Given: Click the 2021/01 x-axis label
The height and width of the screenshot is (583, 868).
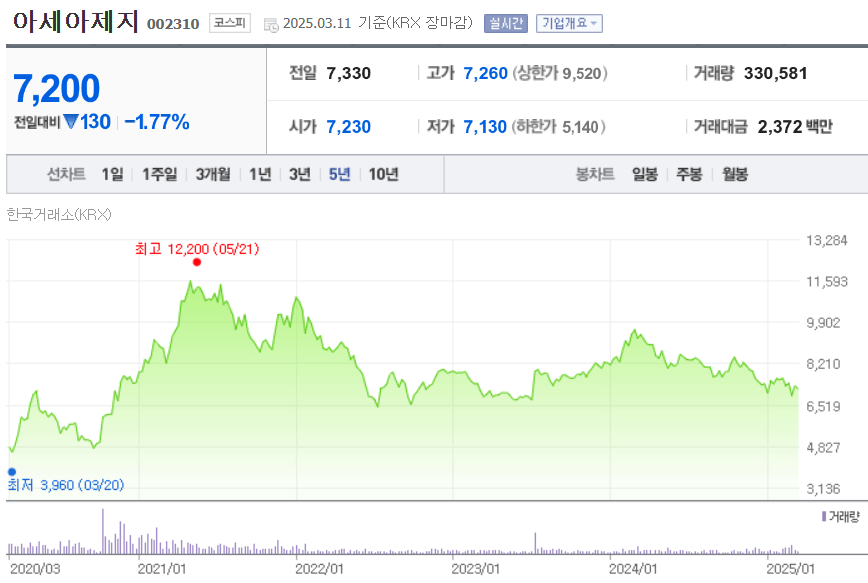Looking at the screenshot, I should [162, 569].
